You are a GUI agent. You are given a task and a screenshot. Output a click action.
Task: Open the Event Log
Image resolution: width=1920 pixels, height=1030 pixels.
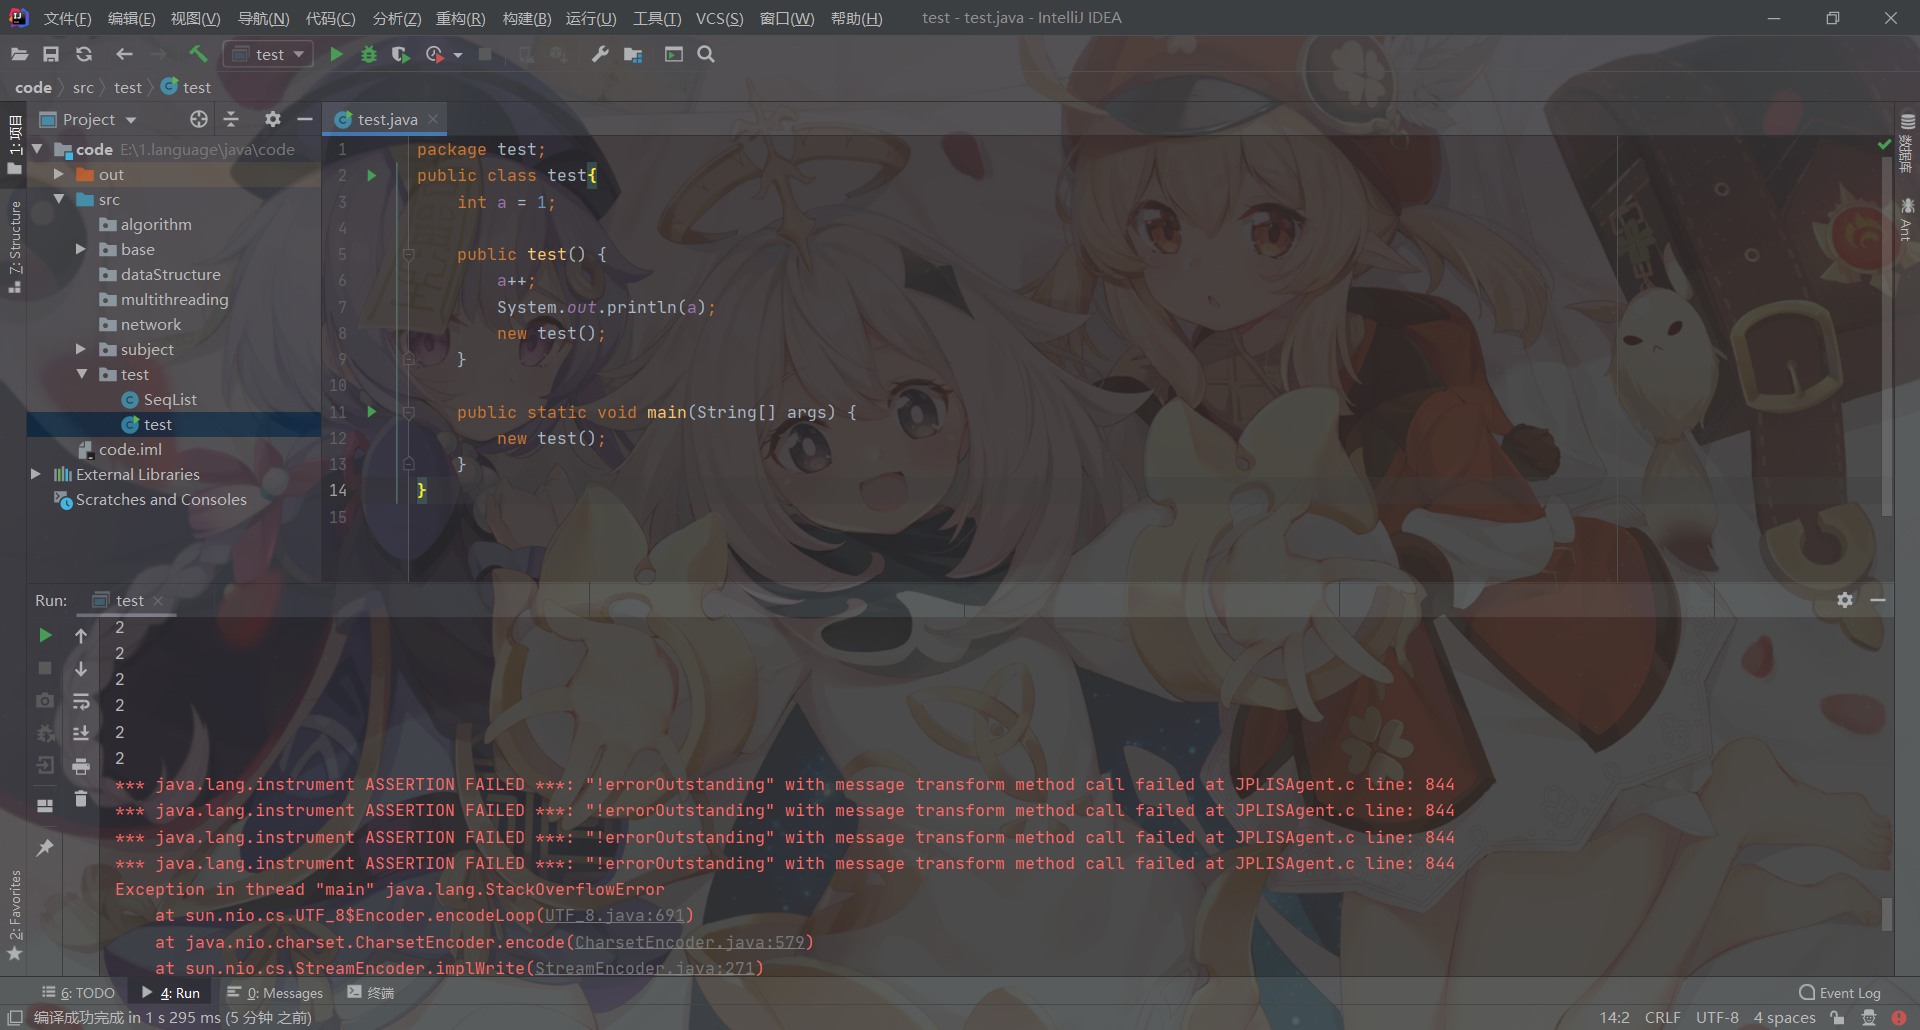coord(1840,993)
